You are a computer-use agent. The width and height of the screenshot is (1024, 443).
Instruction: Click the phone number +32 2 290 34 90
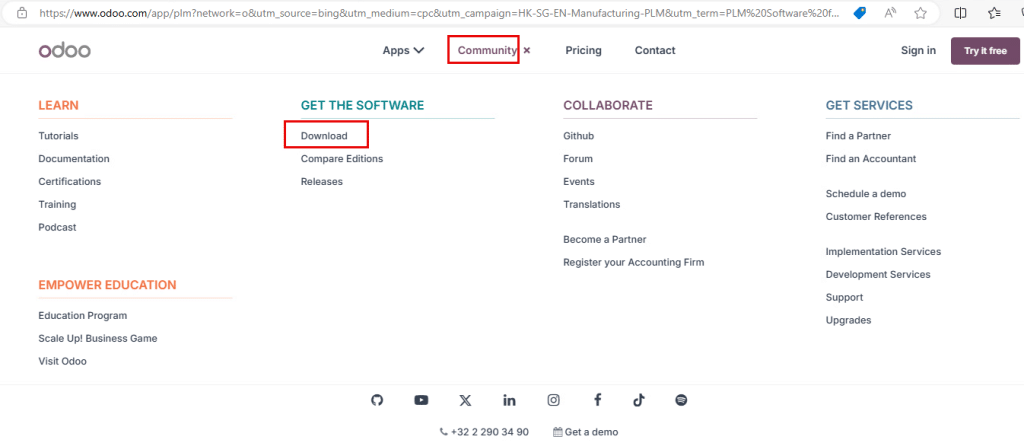(484, 432)
